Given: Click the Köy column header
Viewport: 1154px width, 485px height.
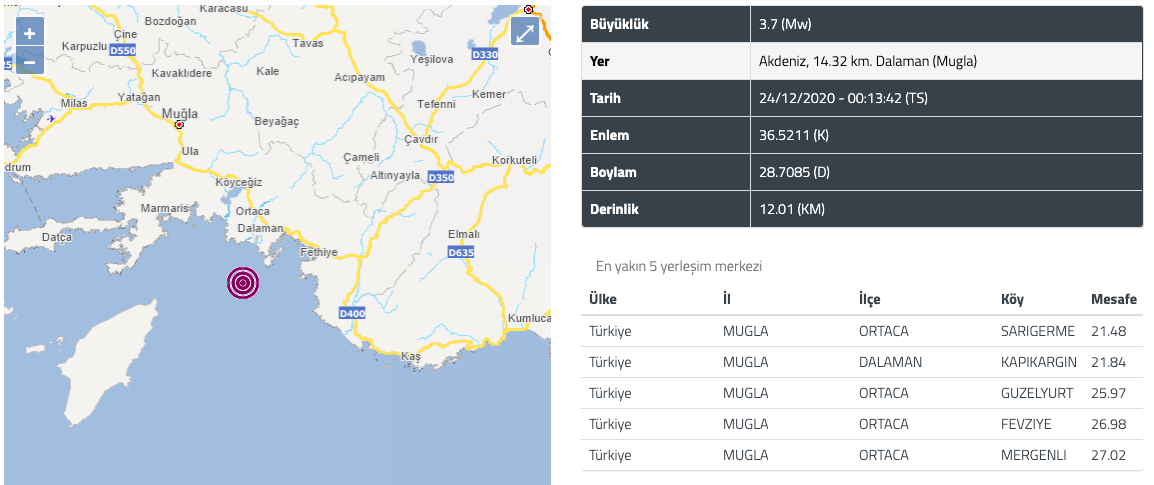Looking at the screenshot, I should tap(1012, 300).
